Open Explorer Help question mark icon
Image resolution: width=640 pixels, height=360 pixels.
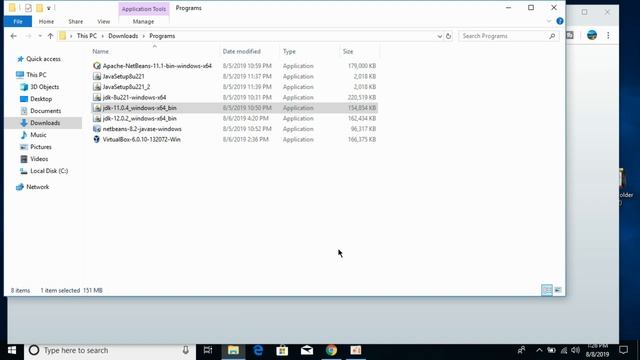(560, 21)
